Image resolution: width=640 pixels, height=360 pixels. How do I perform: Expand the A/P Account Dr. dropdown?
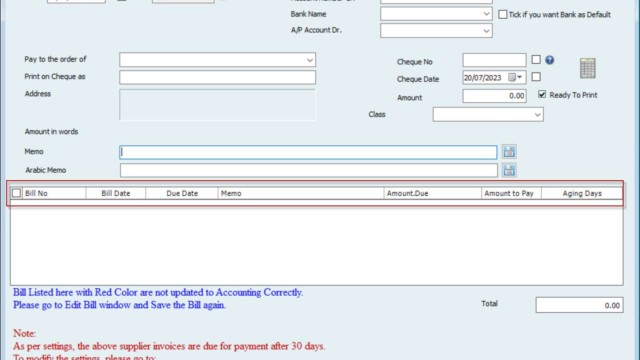tap(486, 31)
